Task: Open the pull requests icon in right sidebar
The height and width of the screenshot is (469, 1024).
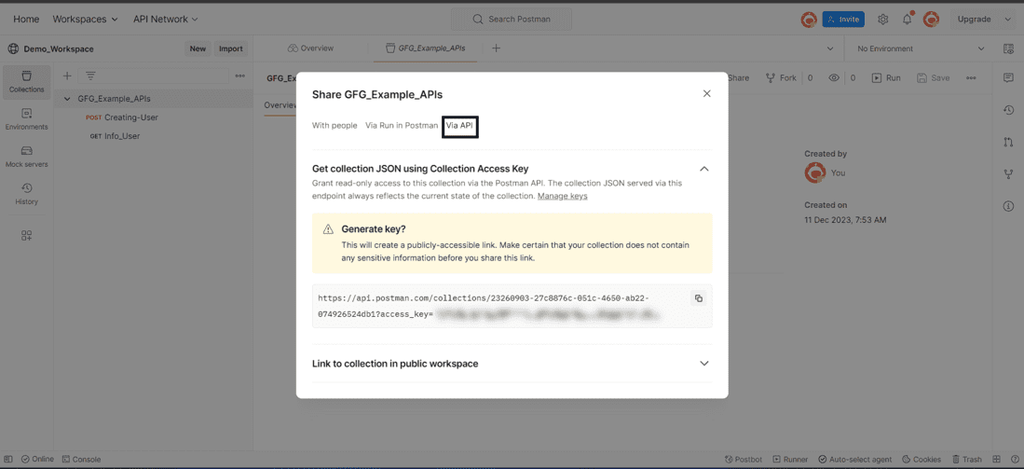Action: pyautogui.click(x=1008, y=142)
